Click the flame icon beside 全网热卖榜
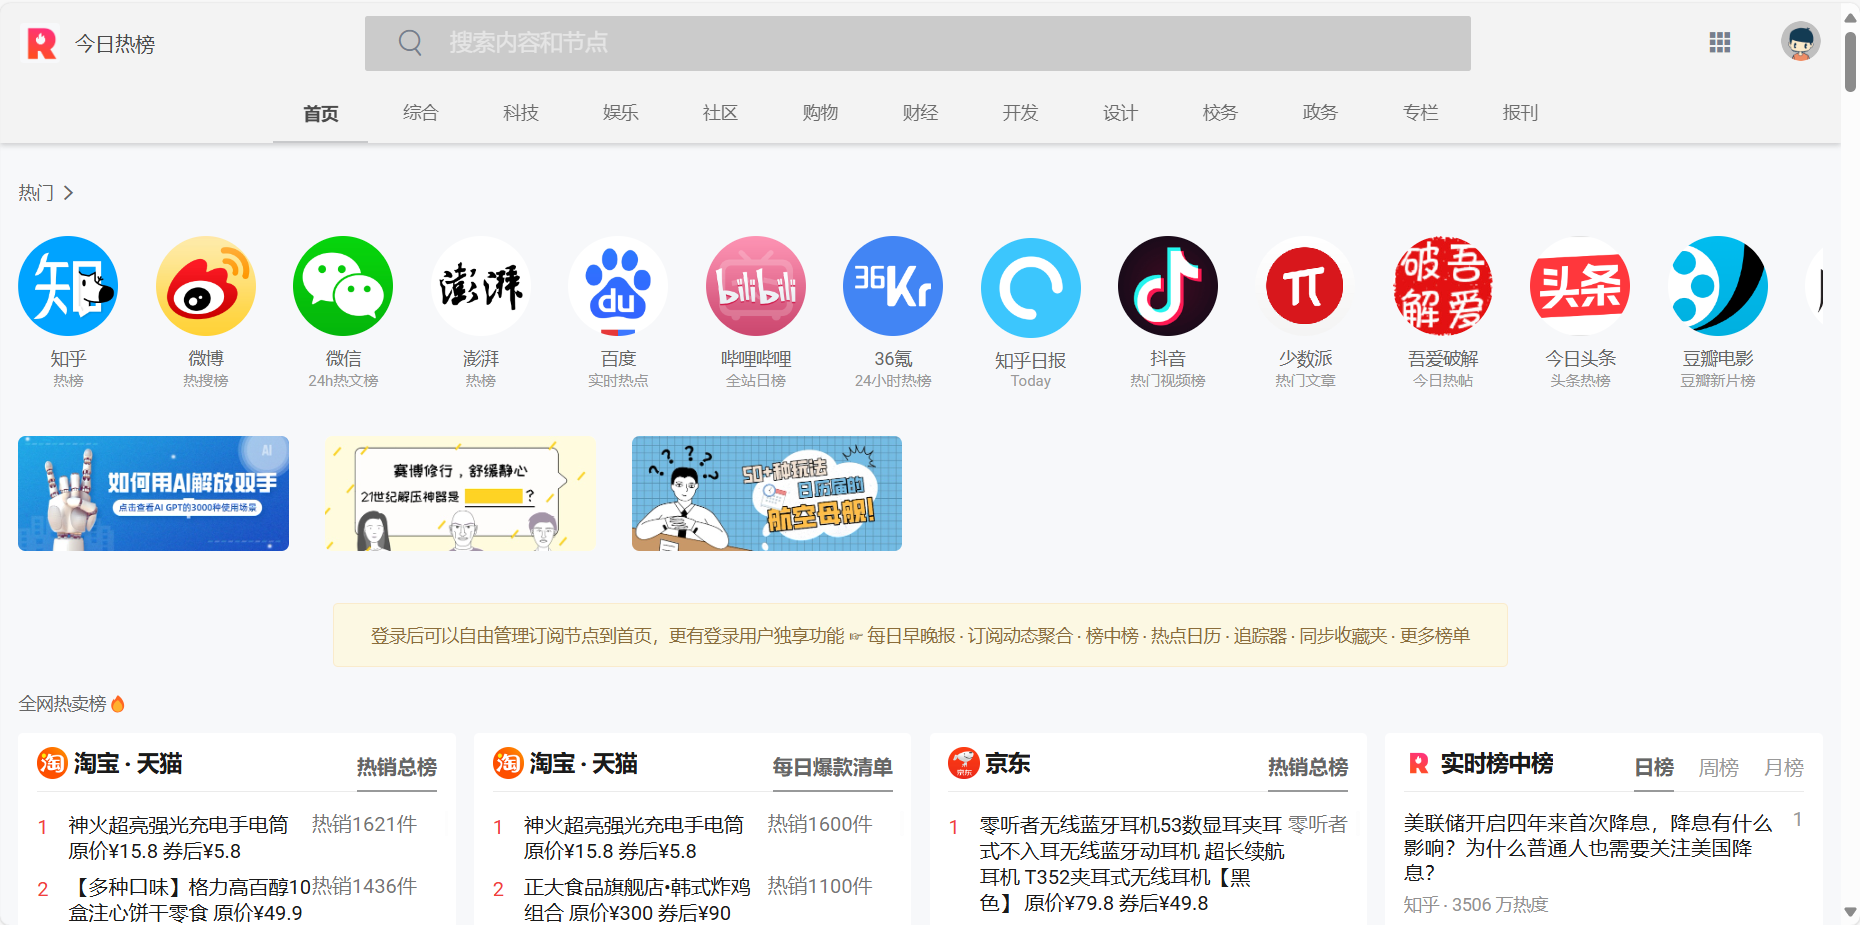1860x925 pixels. (118, 704)
